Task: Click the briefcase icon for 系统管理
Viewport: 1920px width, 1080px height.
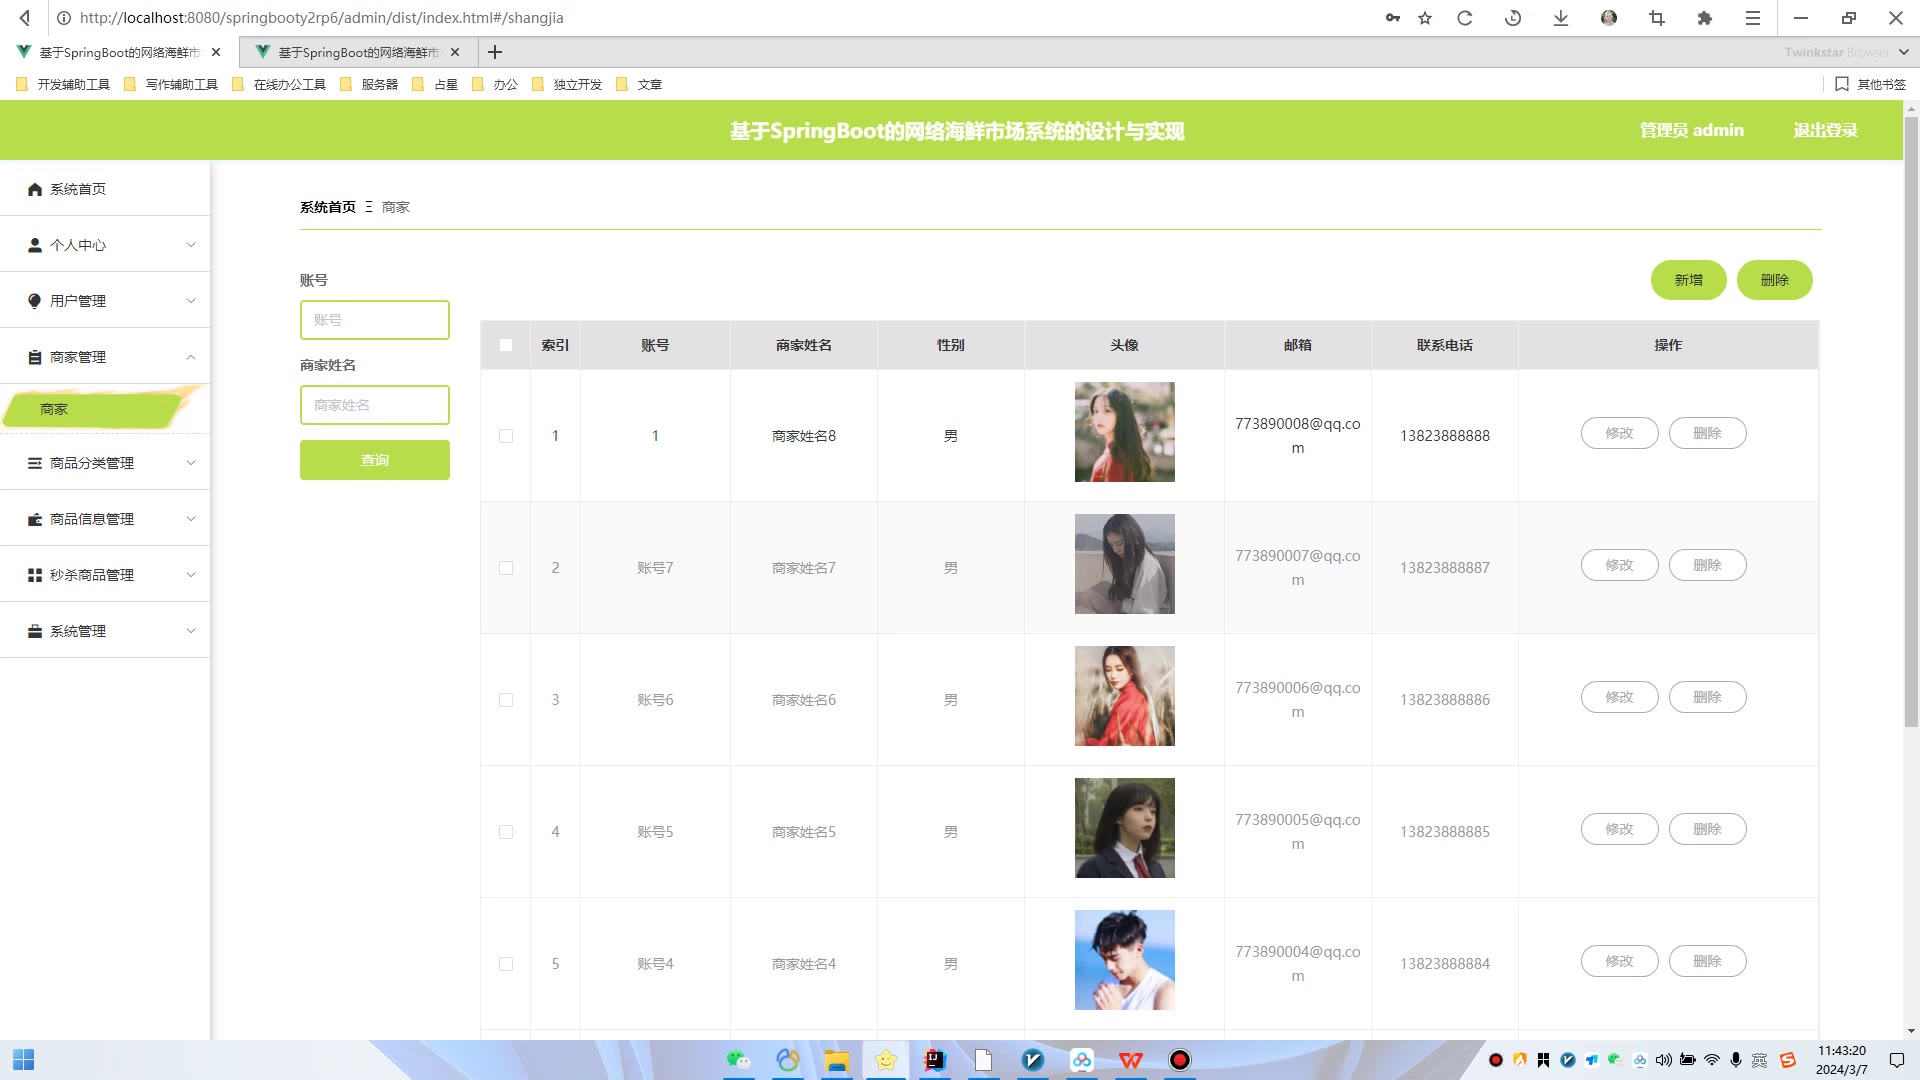Action: click(x=35, y=631)
